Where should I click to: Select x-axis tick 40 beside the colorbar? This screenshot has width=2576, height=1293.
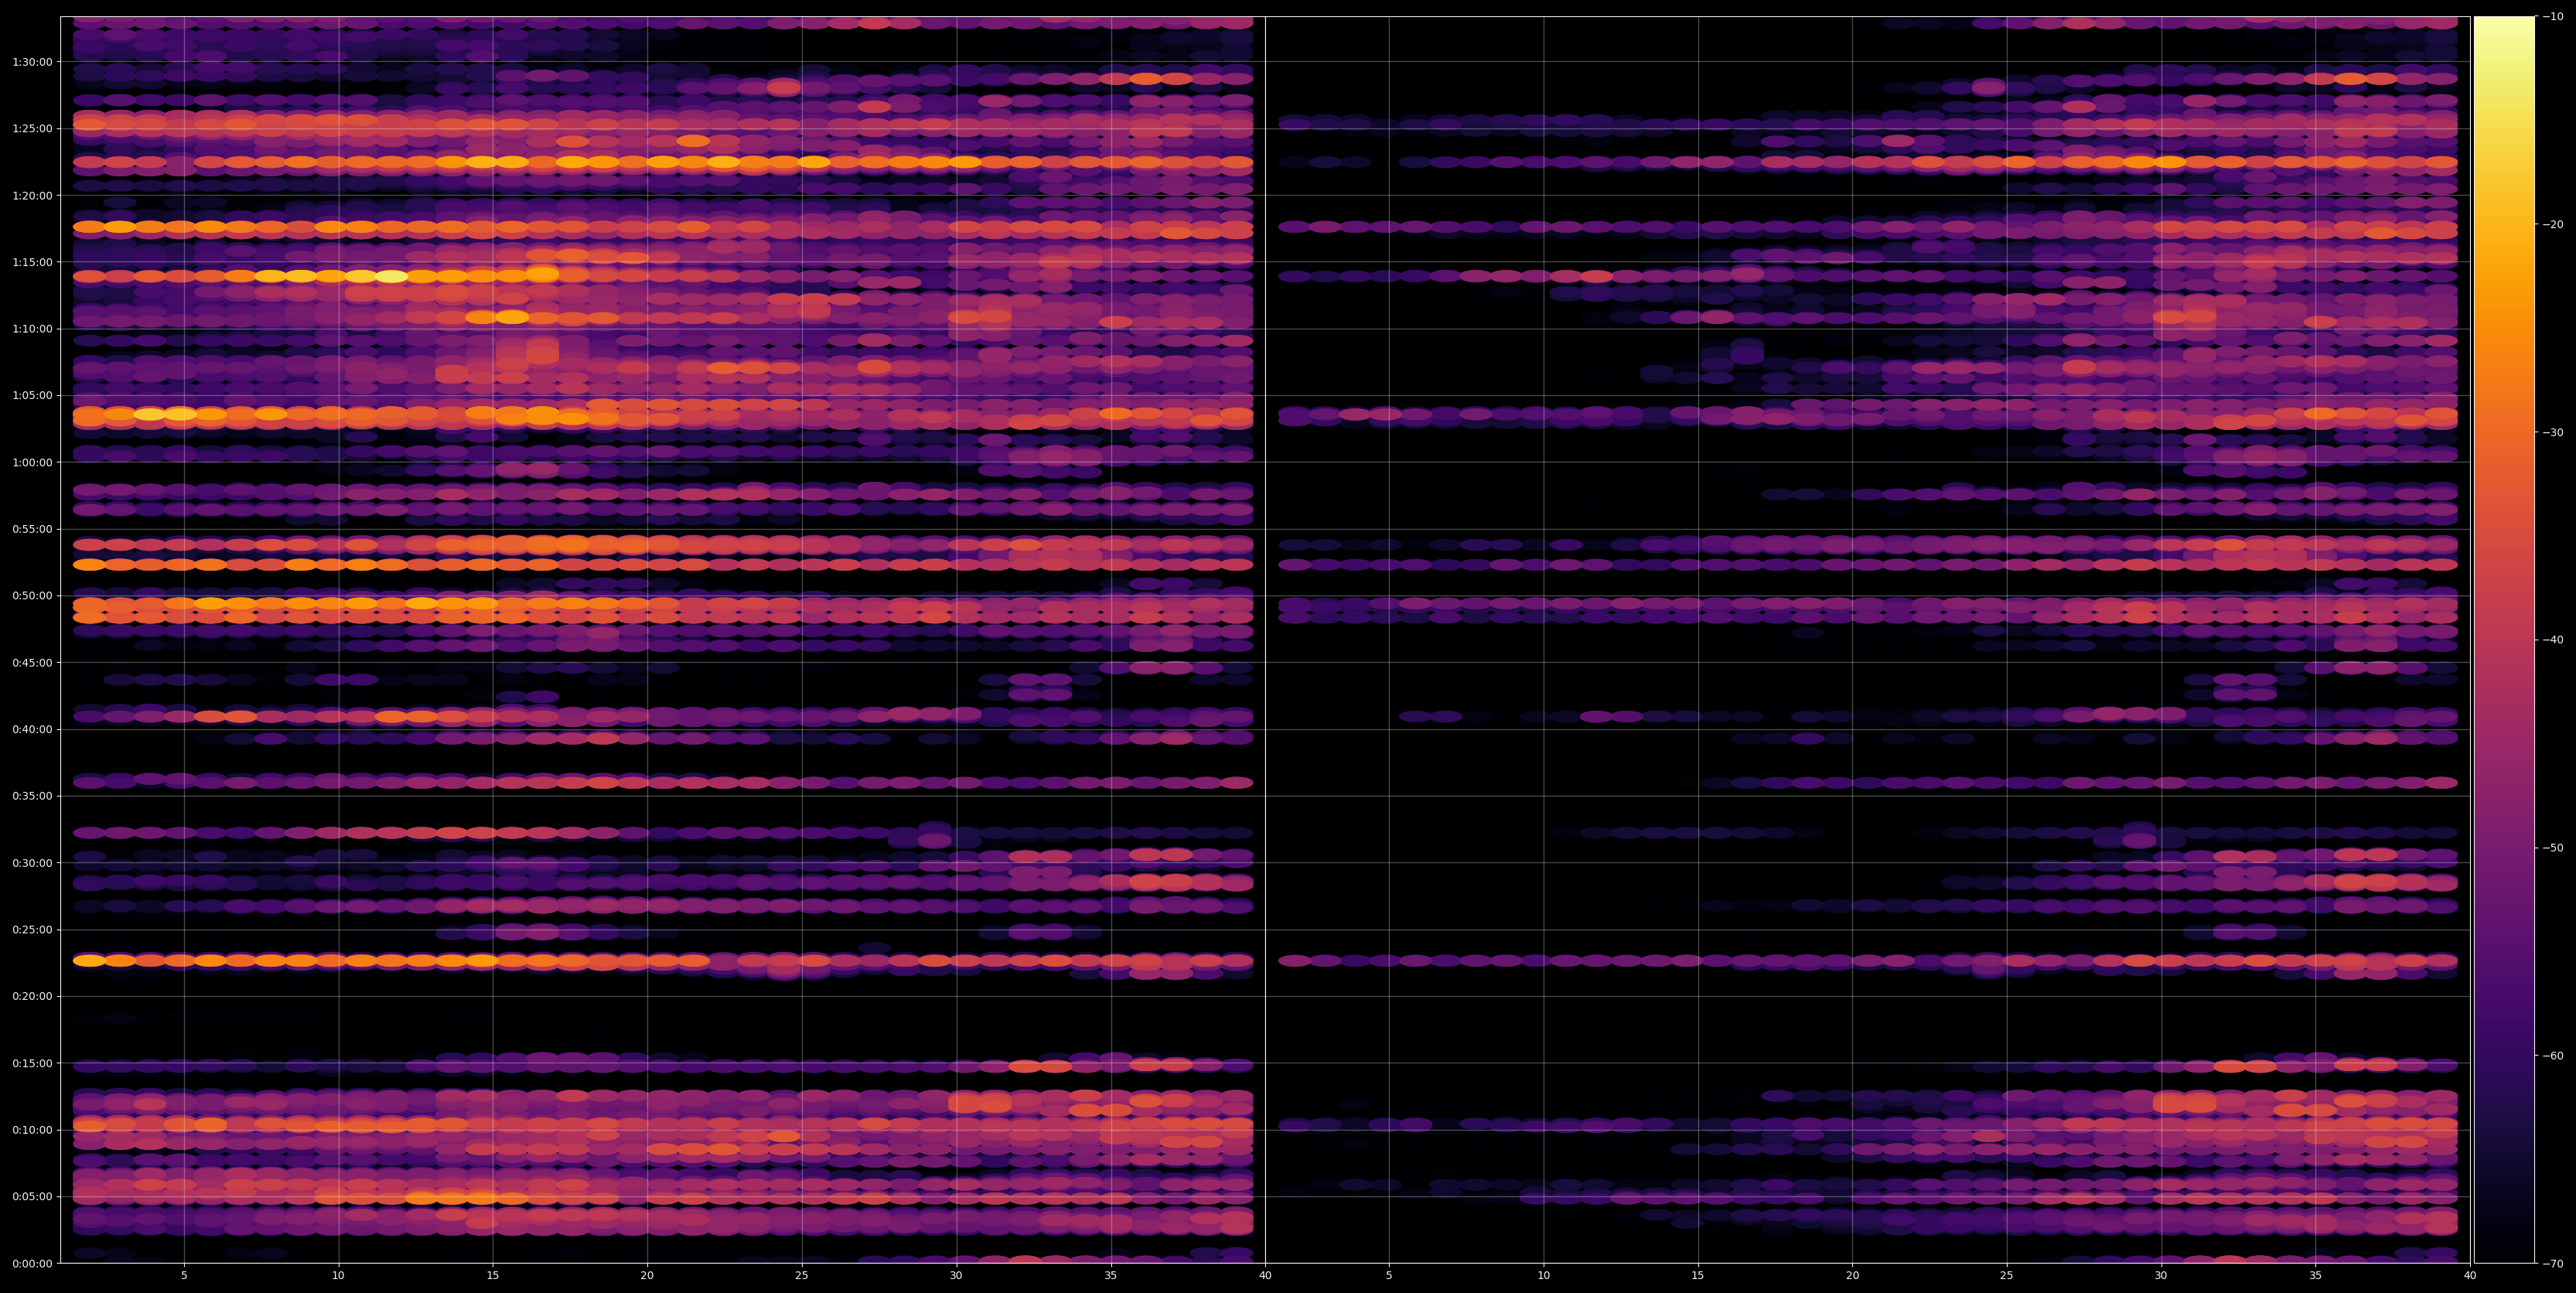[2470, 1276]
